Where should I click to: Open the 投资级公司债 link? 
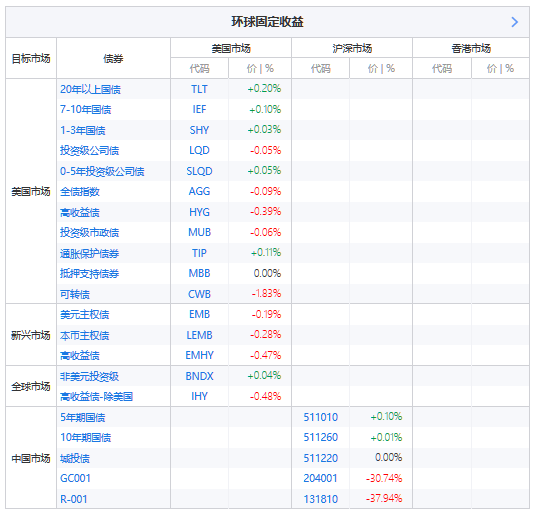click(x=89, y=151)
